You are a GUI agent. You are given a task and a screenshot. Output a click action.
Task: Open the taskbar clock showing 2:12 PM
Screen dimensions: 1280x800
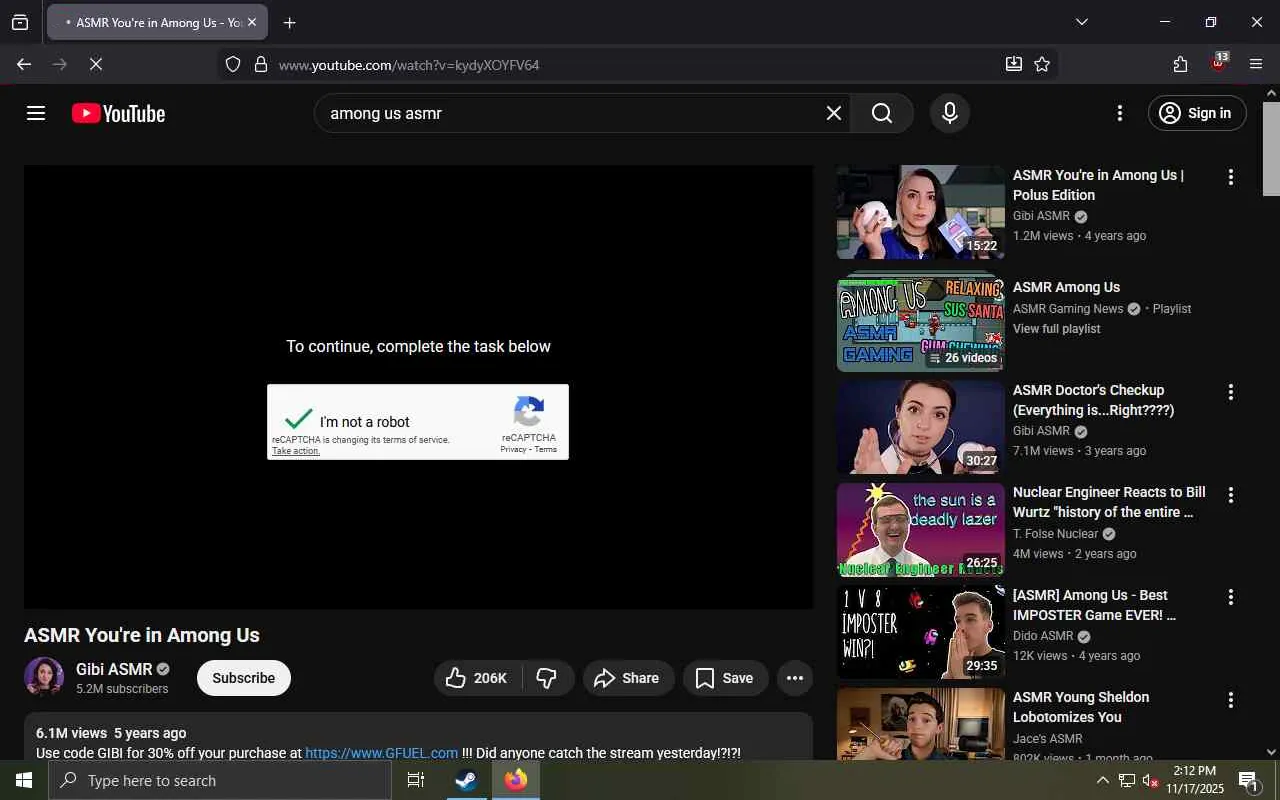[1194, 780]
